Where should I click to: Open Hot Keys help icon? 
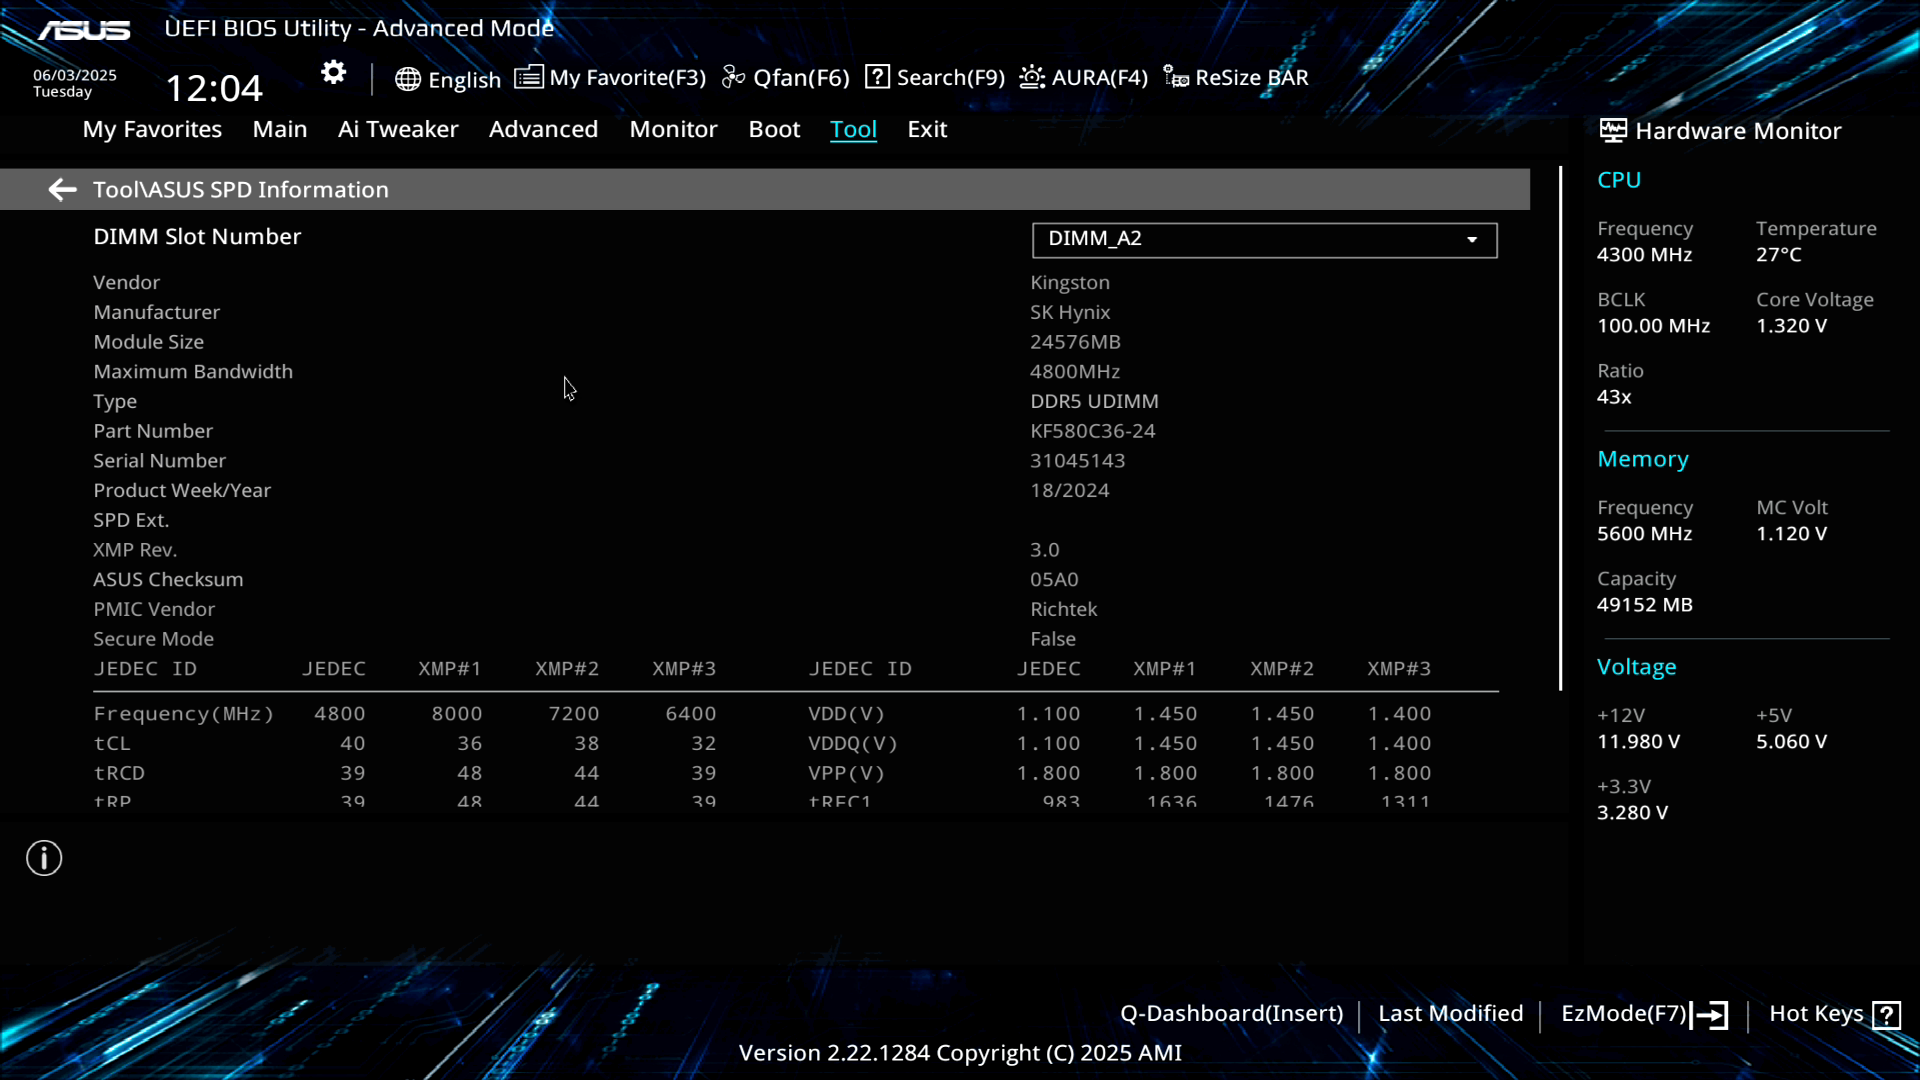[1886, 1015]
